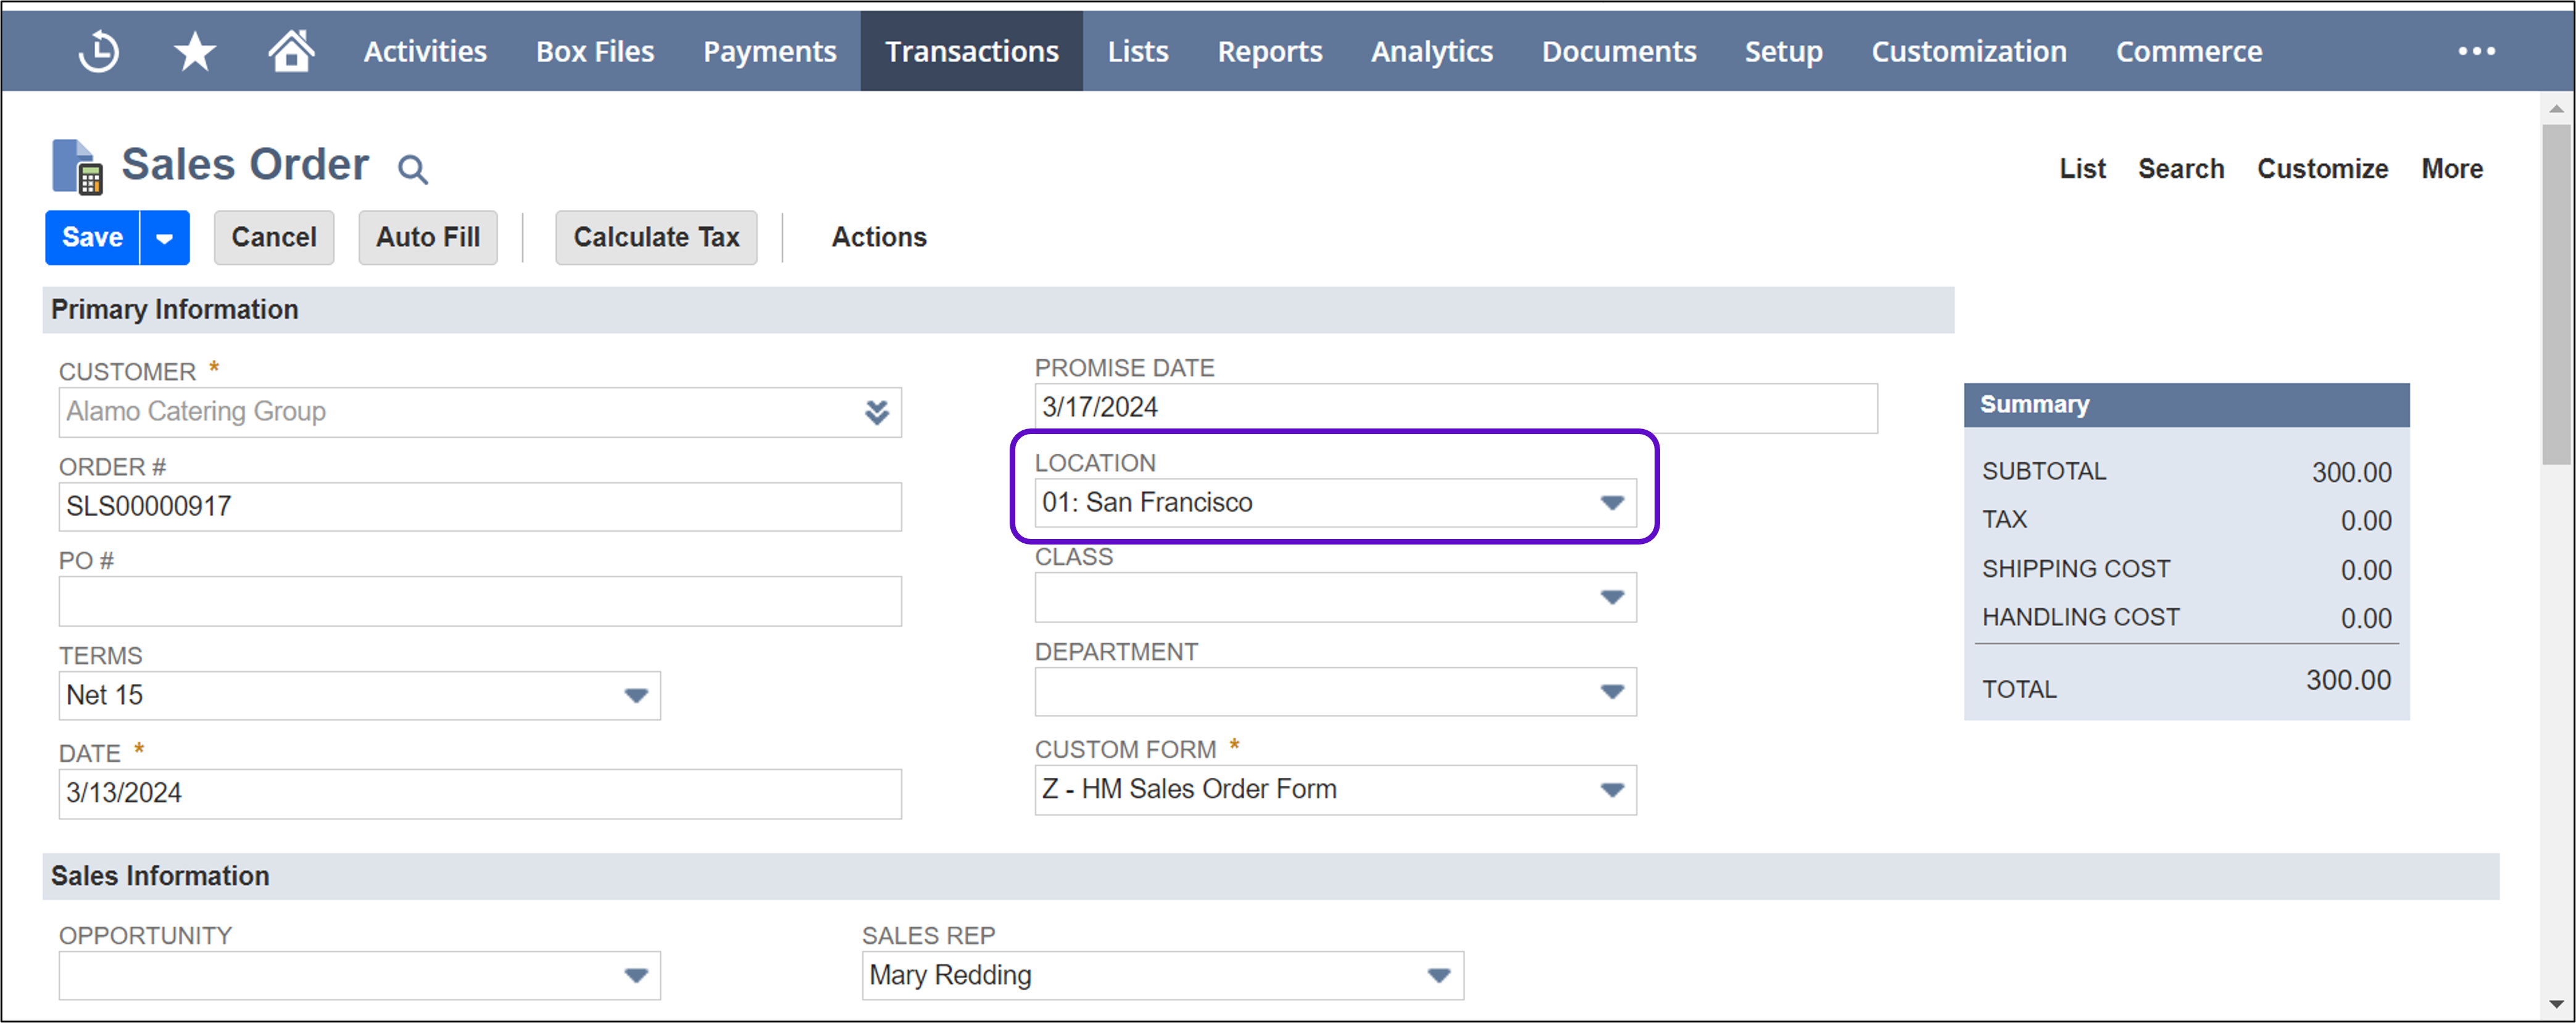Open the three-dots overflow menu
The width and height of the screenshot is (2576, 1023).
pyautogui.click(x=2476, y=51)
